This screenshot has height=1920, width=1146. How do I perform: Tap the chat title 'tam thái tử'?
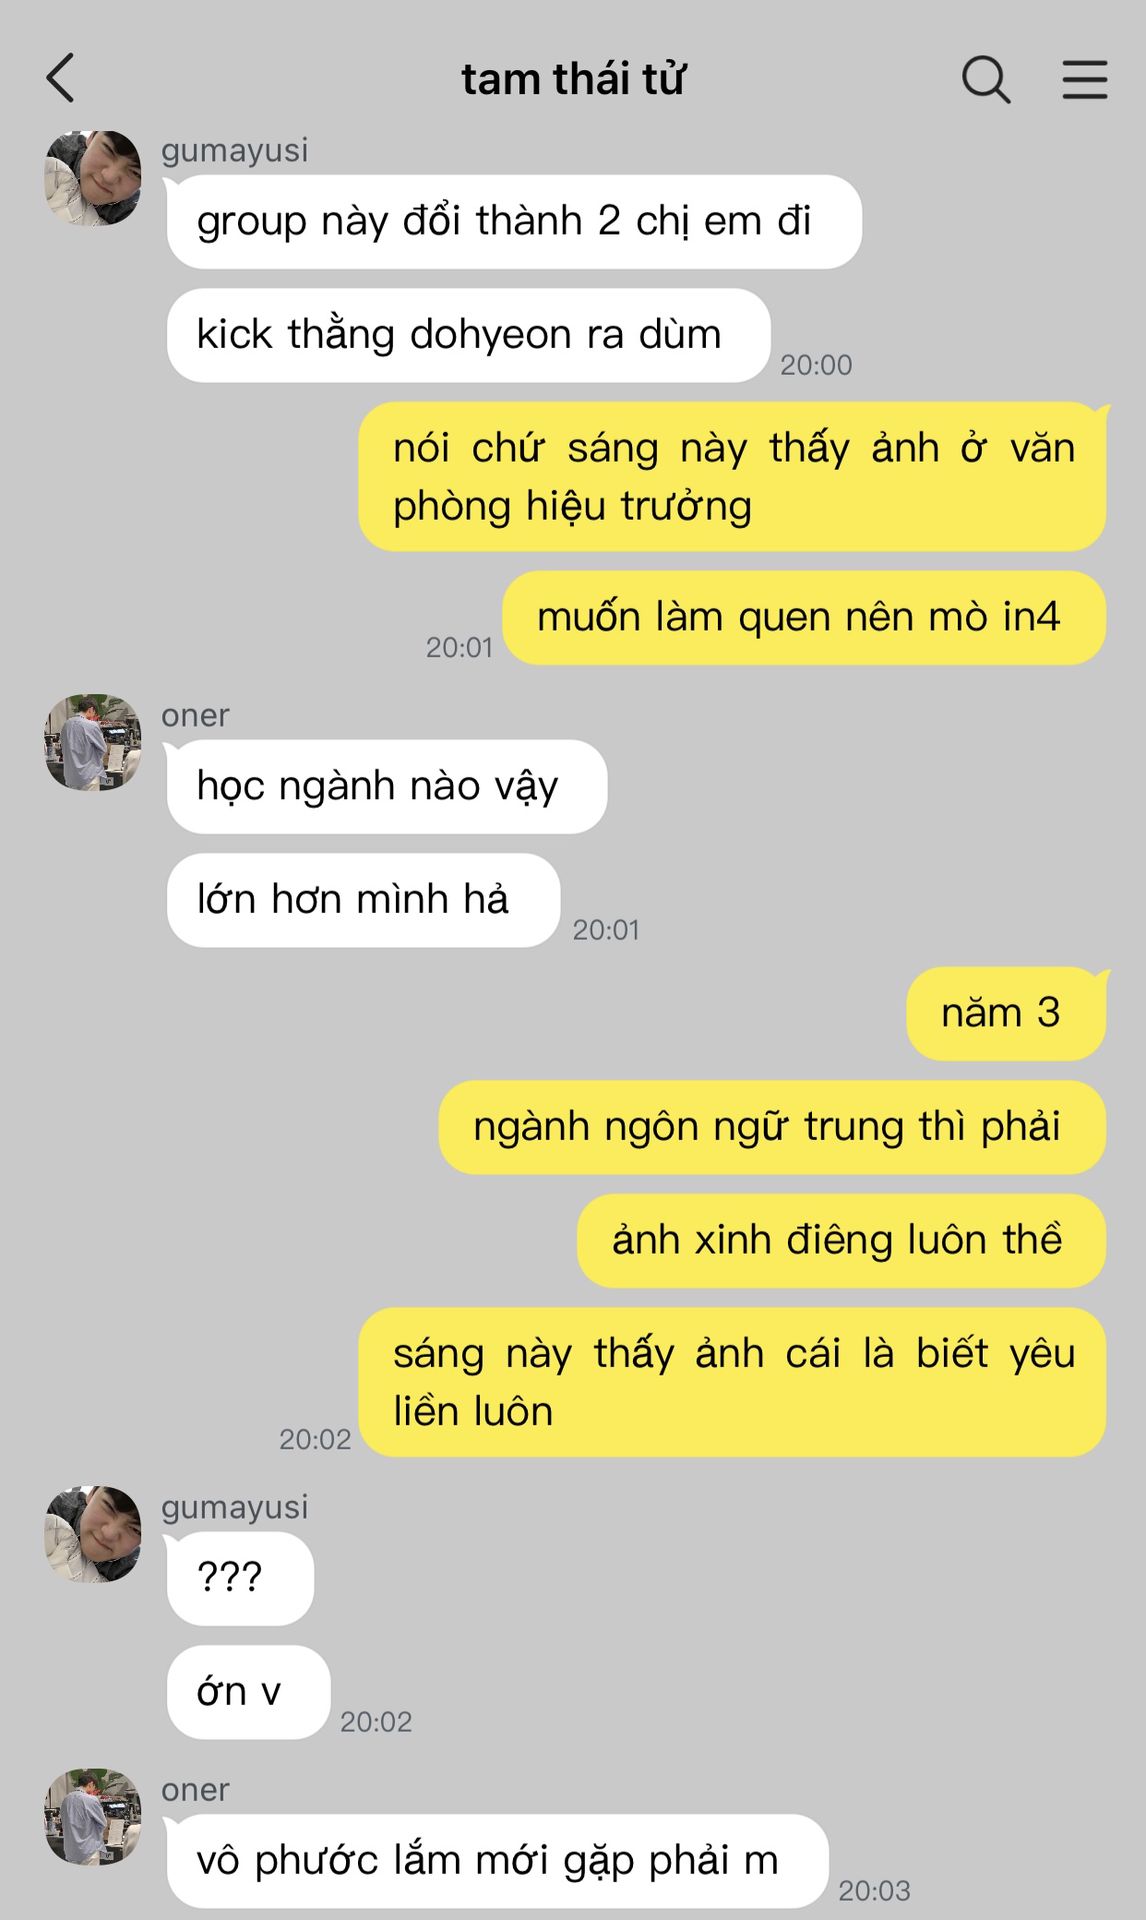click(573, 79)
